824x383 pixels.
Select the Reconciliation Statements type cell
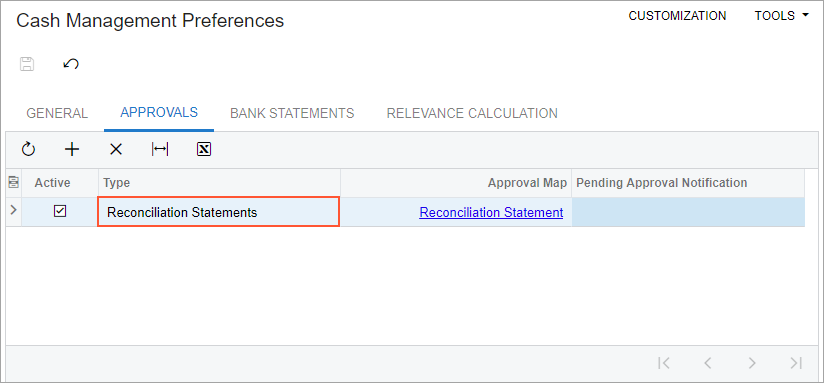click(219, 212)
